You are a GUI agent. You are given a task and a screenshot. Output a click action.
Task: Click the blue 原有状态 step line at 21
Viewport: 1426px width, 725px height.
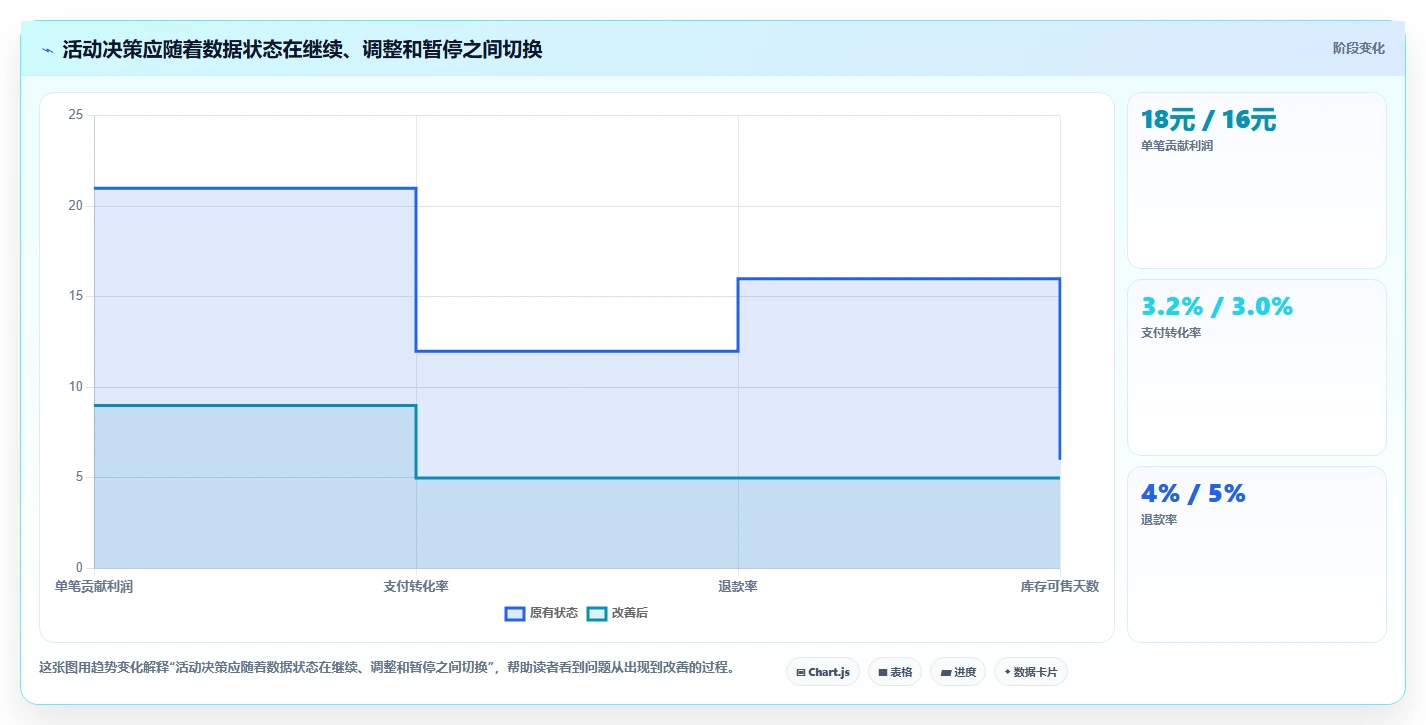pos(255,188)
